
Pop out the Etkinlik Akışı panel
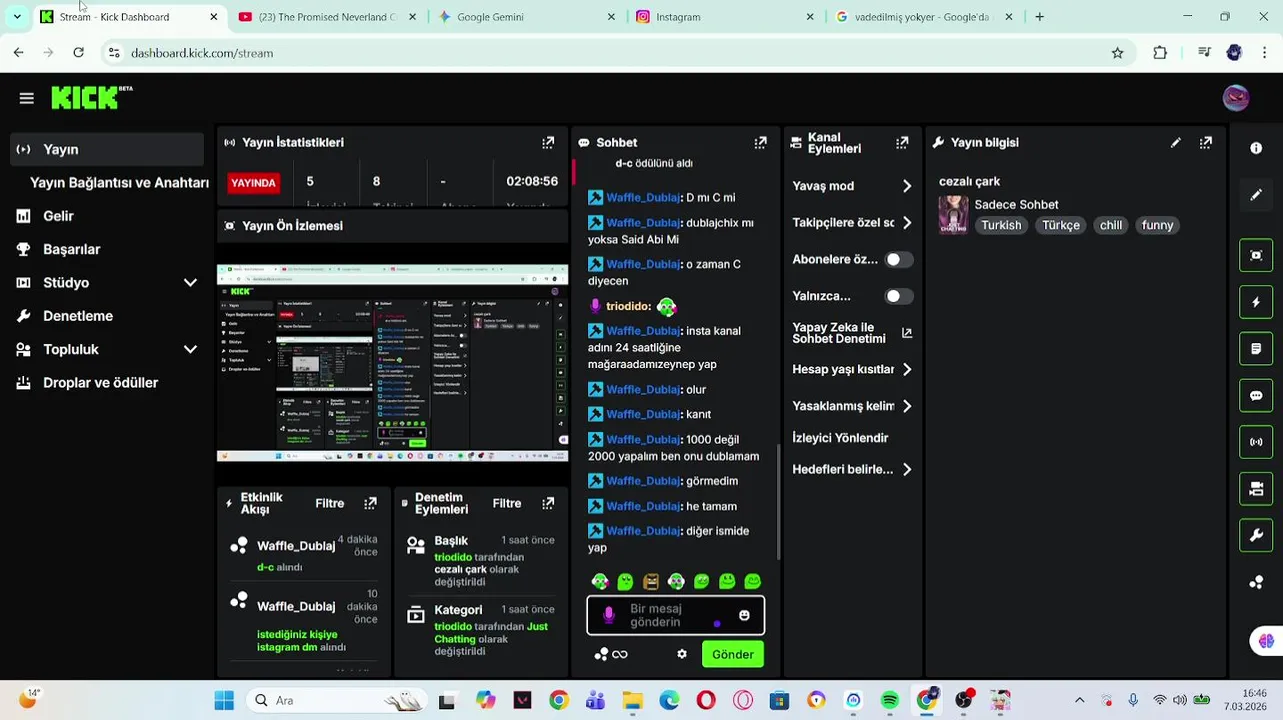point(370,503)
